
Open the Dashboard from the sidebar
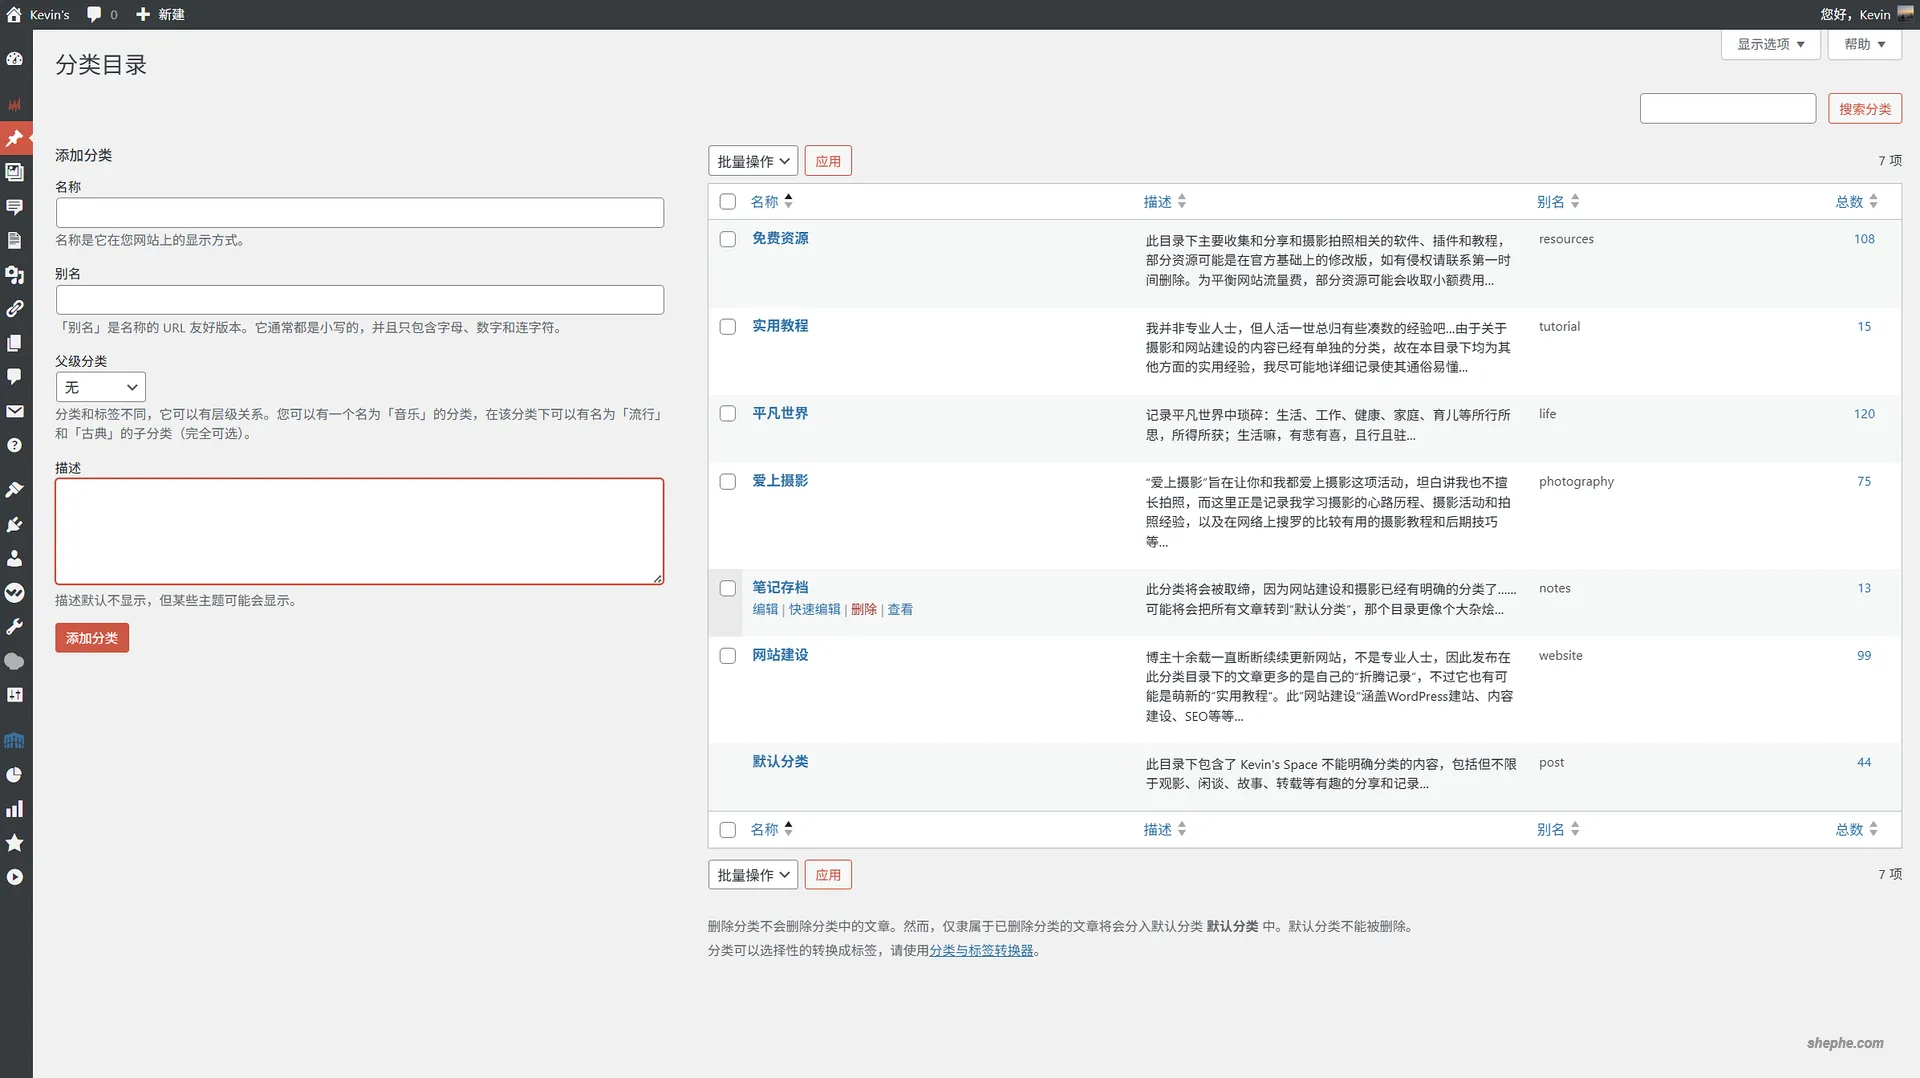[x=15, y=60]
